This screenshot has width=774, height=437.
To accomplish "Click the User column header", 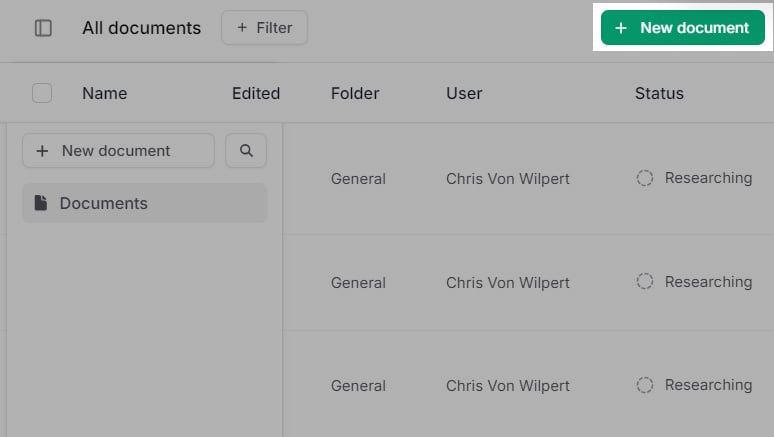I will pyautogui.click(x=464, y=93).
